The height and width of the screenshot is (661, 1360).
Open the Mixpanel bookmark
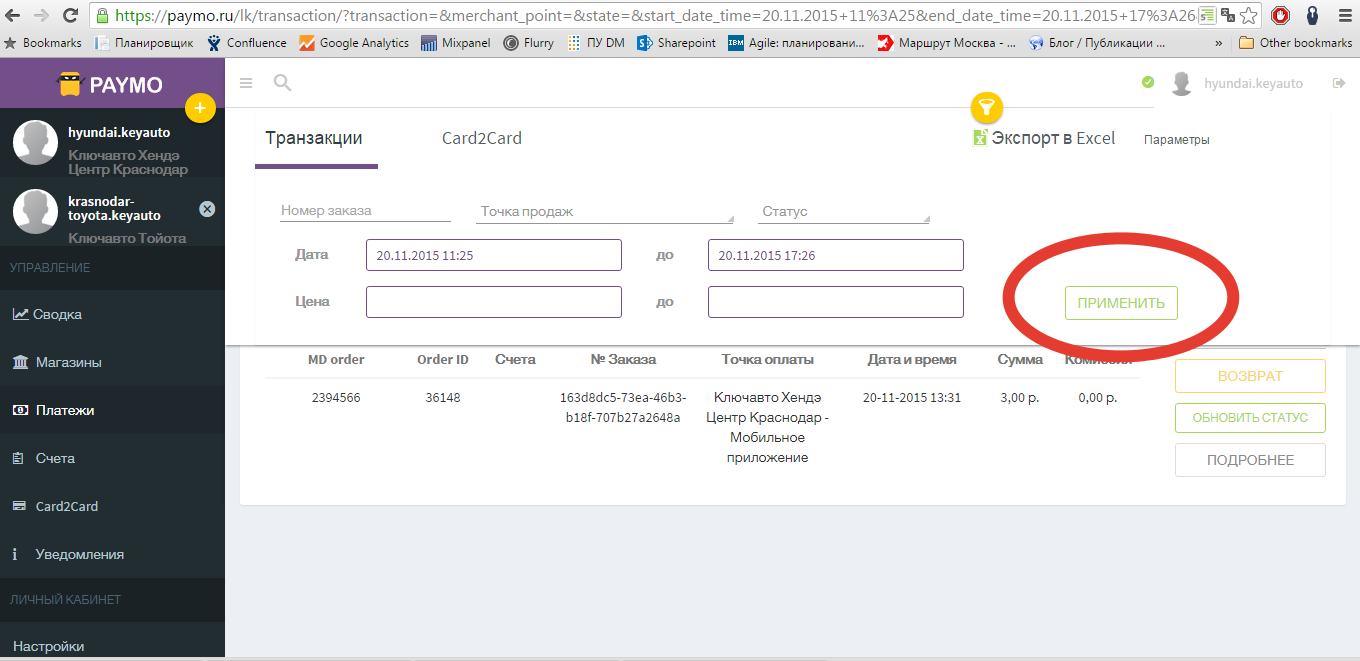point(456,43)
